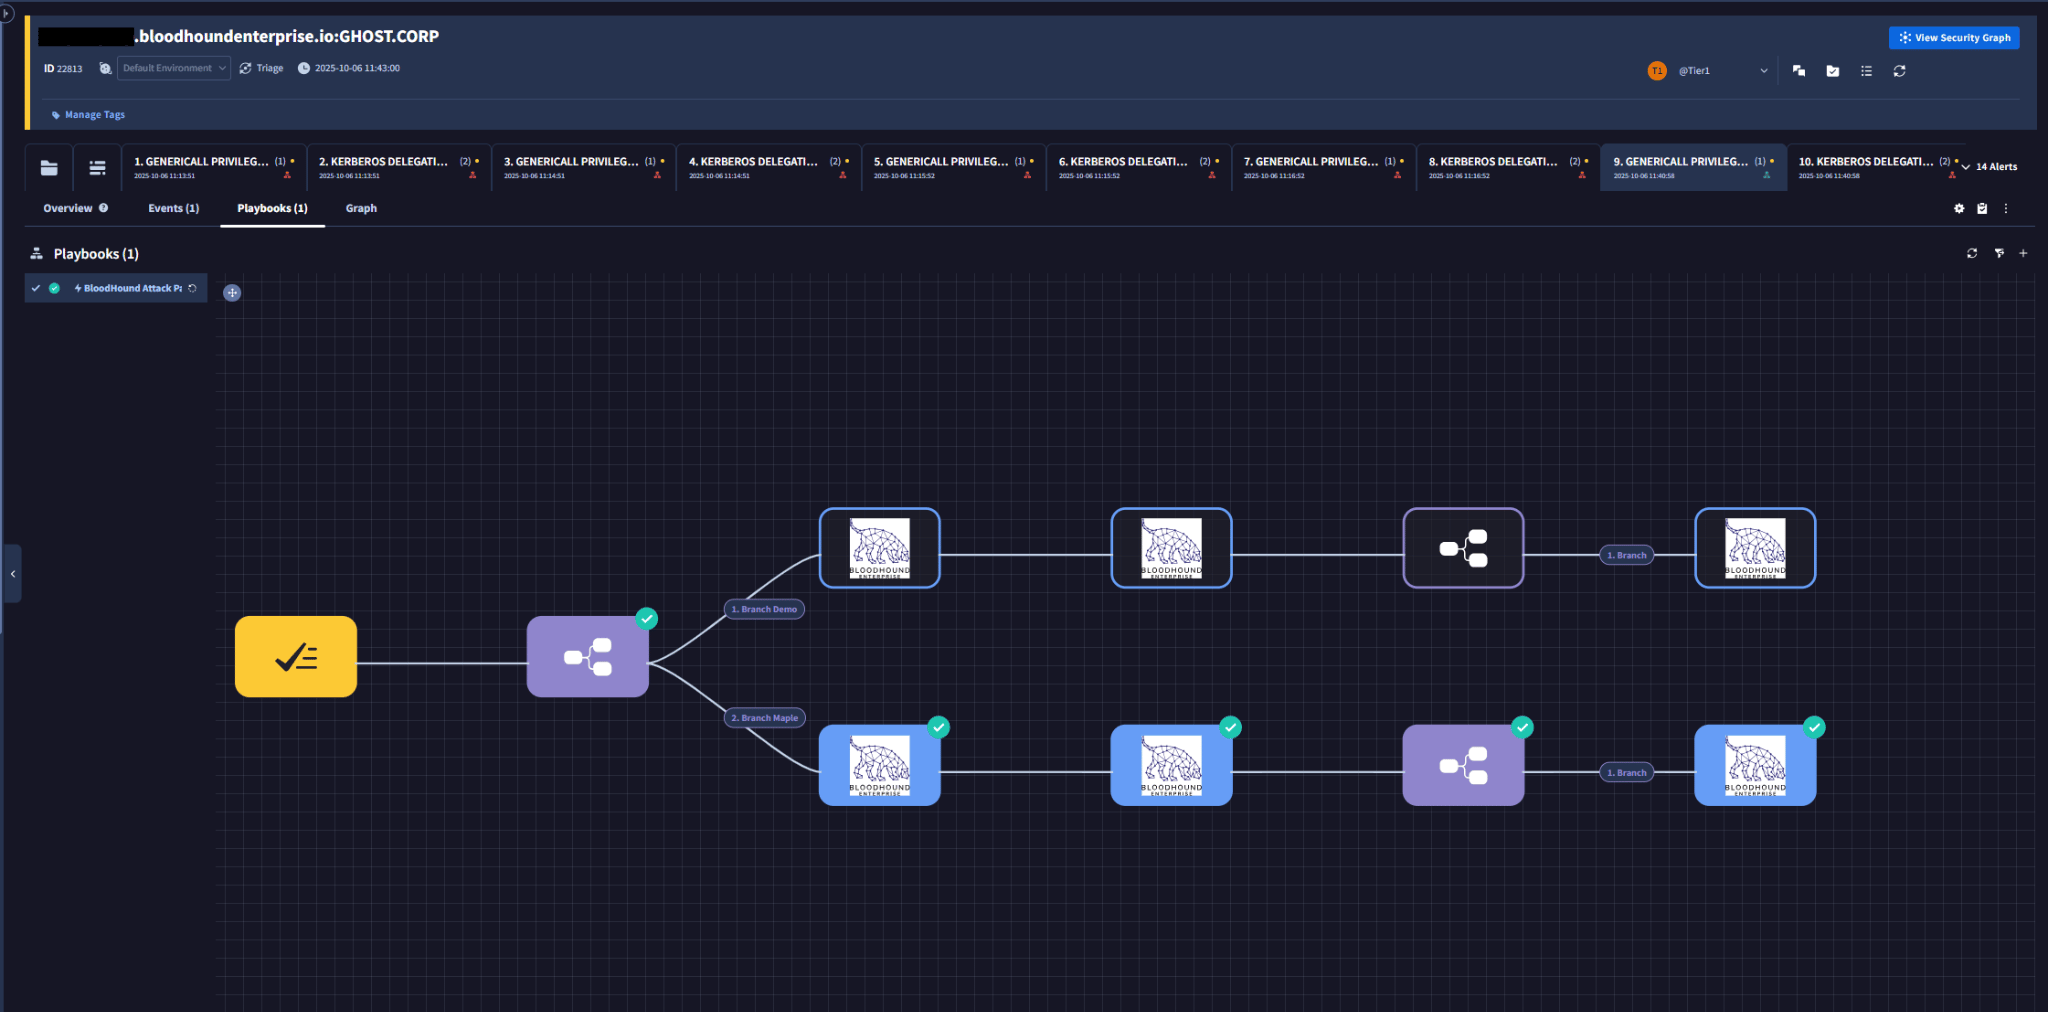This screenshot has width=2048, height=1012.
Task: Switch to the Events (1) tab
Action: coord(174,208)
